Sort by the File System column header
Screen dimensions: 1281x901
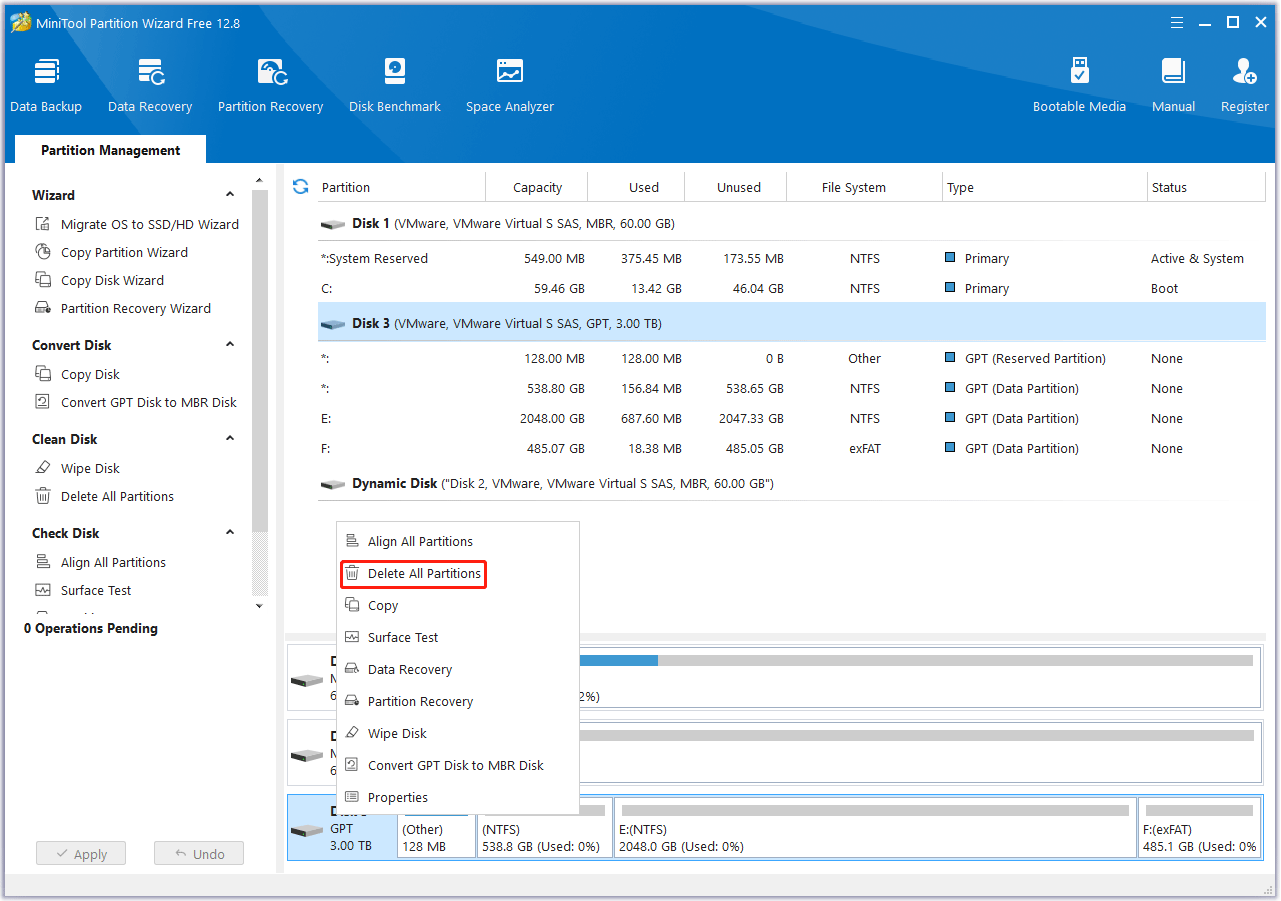865,187
